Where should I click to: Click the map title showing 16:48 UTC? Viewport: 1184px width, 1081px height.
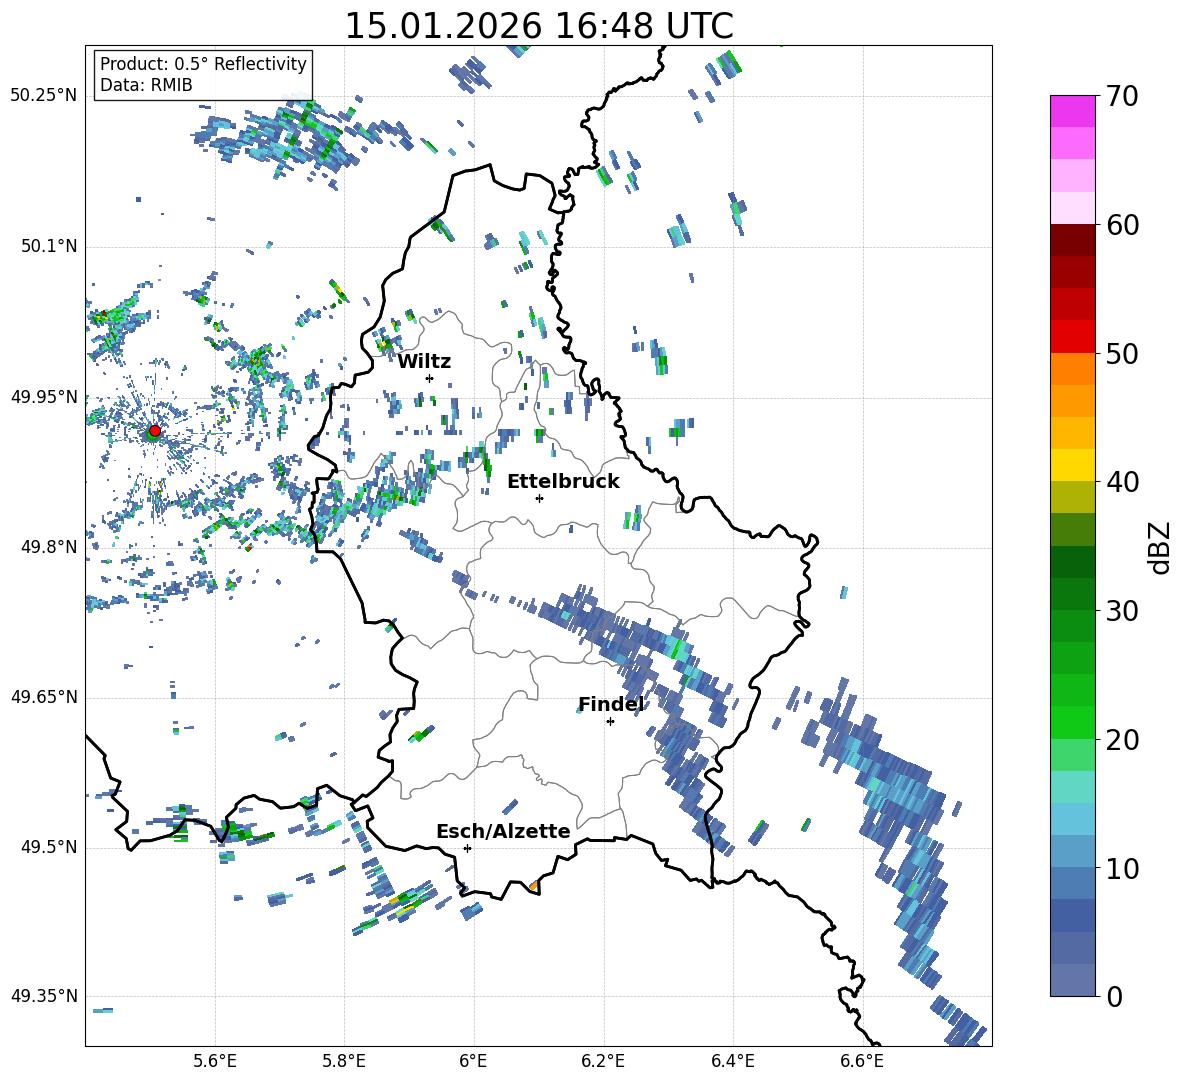coord(538,26)
